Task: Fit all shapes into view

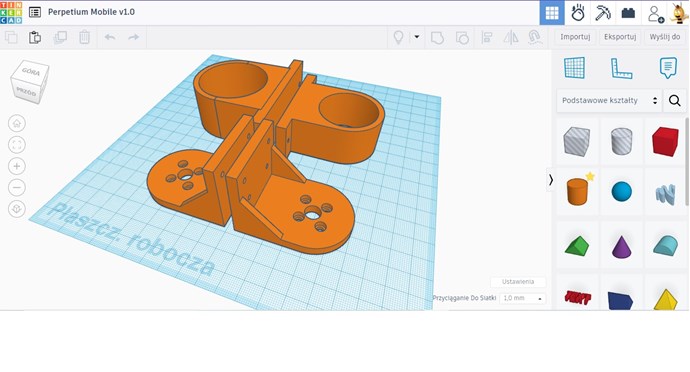Action: tap(17, 145)
